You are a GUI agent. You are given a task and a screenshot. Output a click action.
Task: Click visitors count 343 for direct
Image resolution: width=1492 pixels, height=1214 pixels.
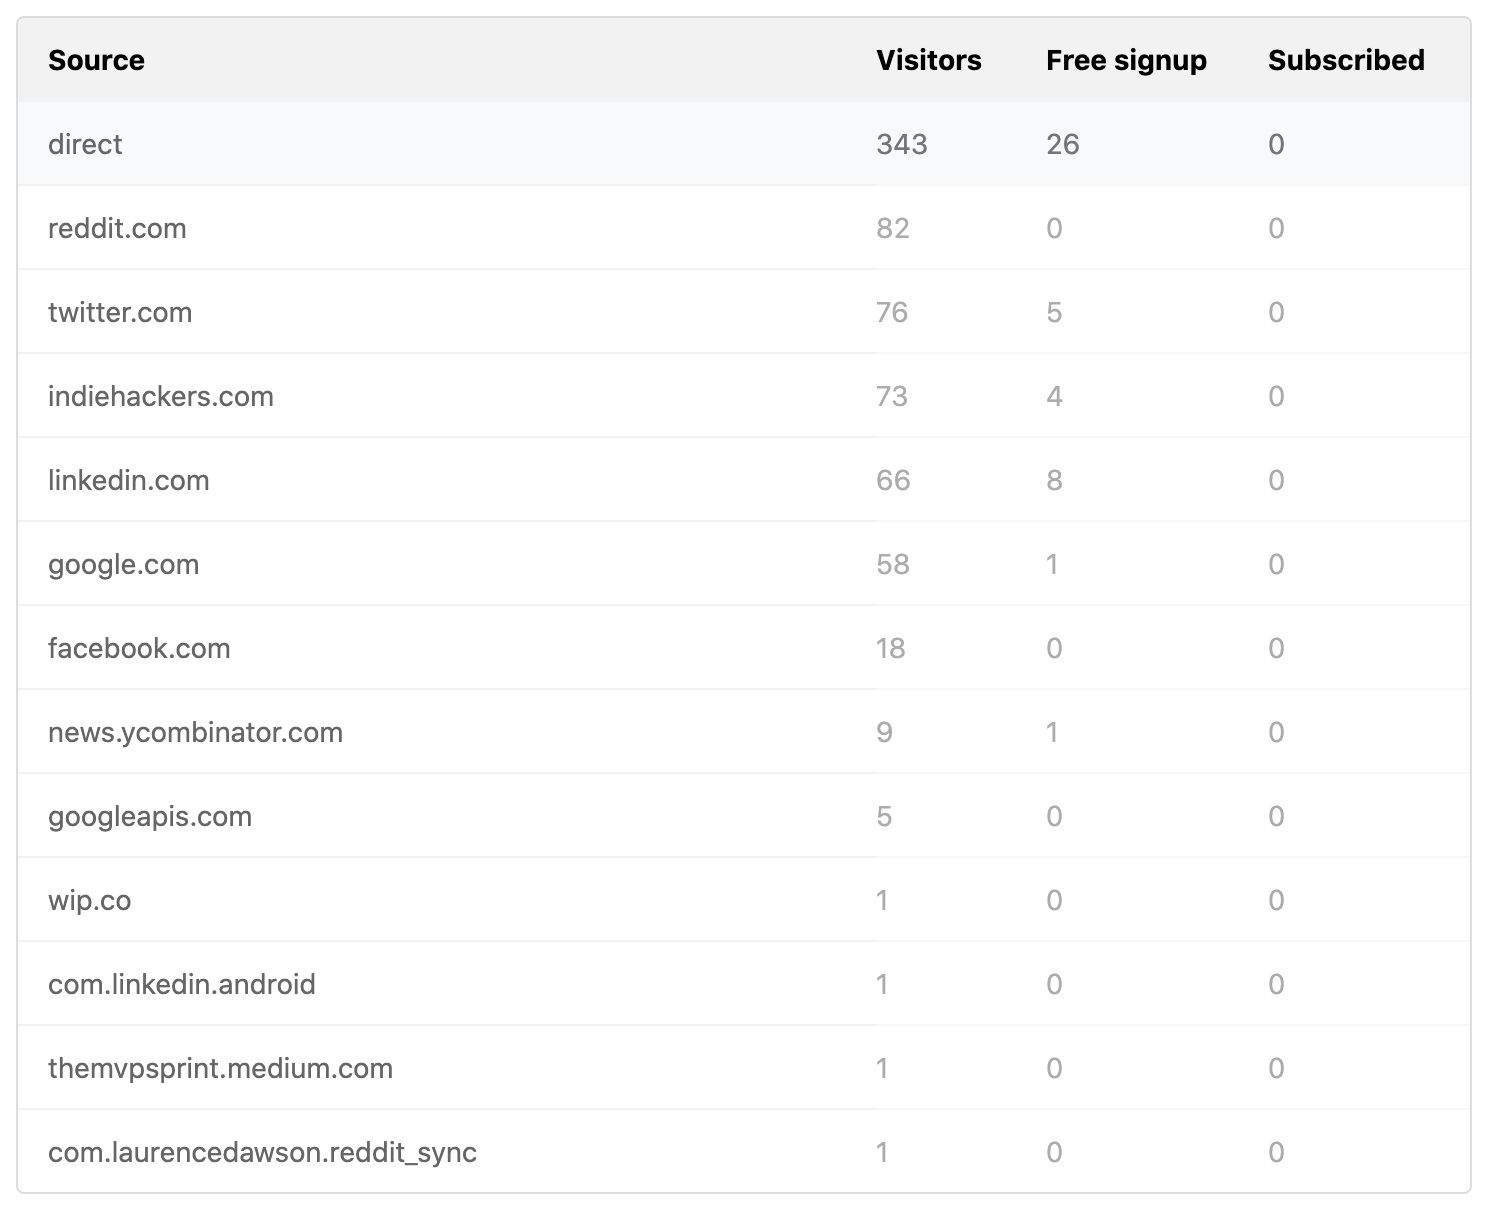(902, 144)
